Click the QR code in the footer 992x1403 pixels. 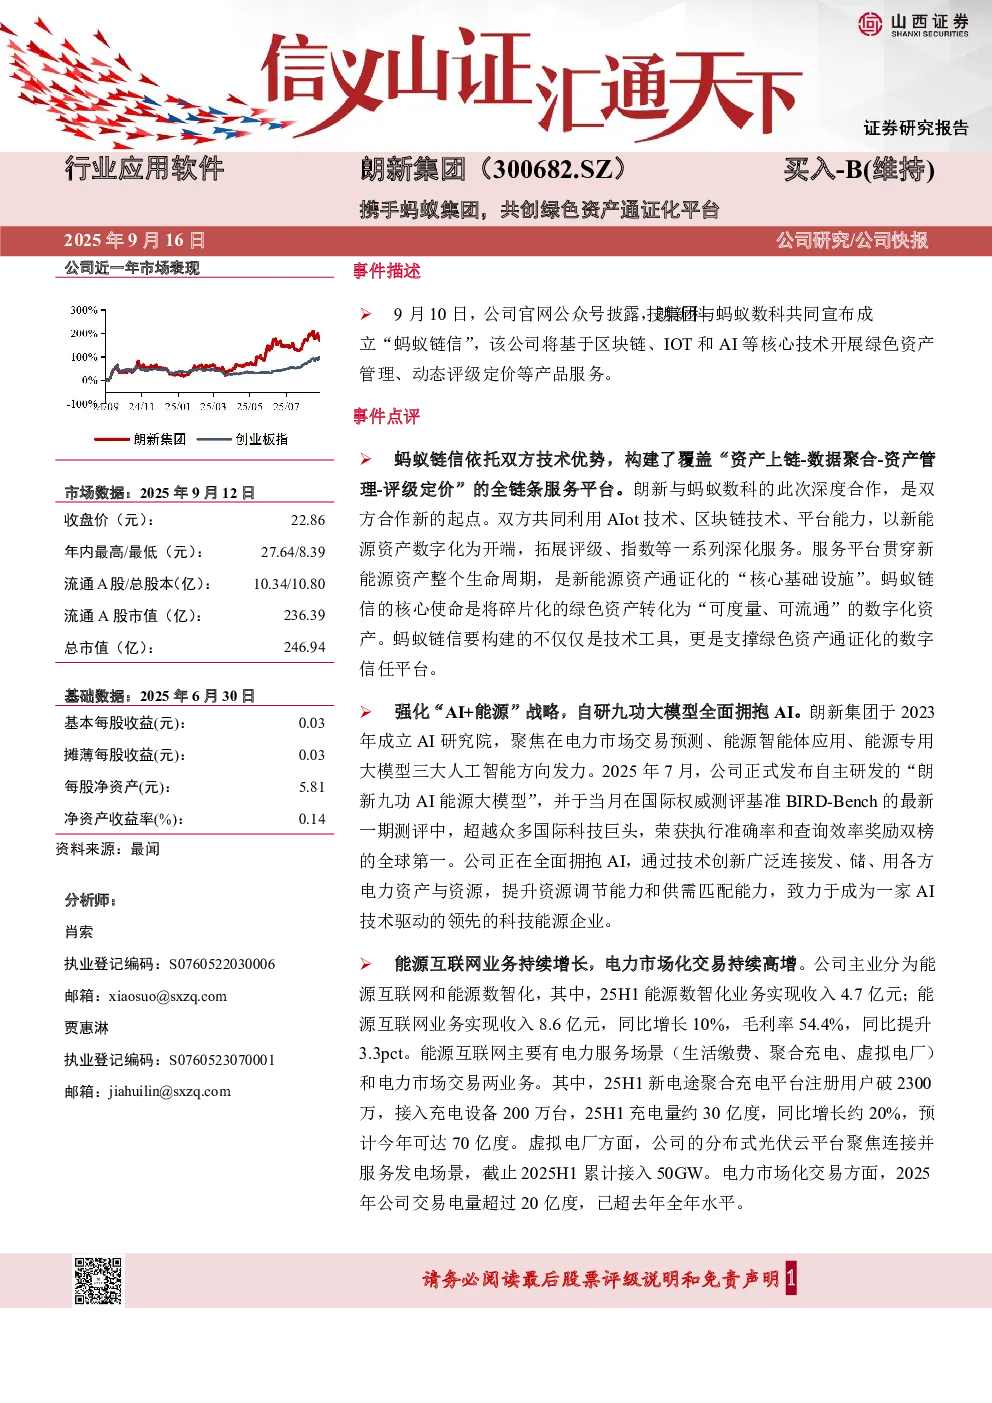coord(98,1280)
